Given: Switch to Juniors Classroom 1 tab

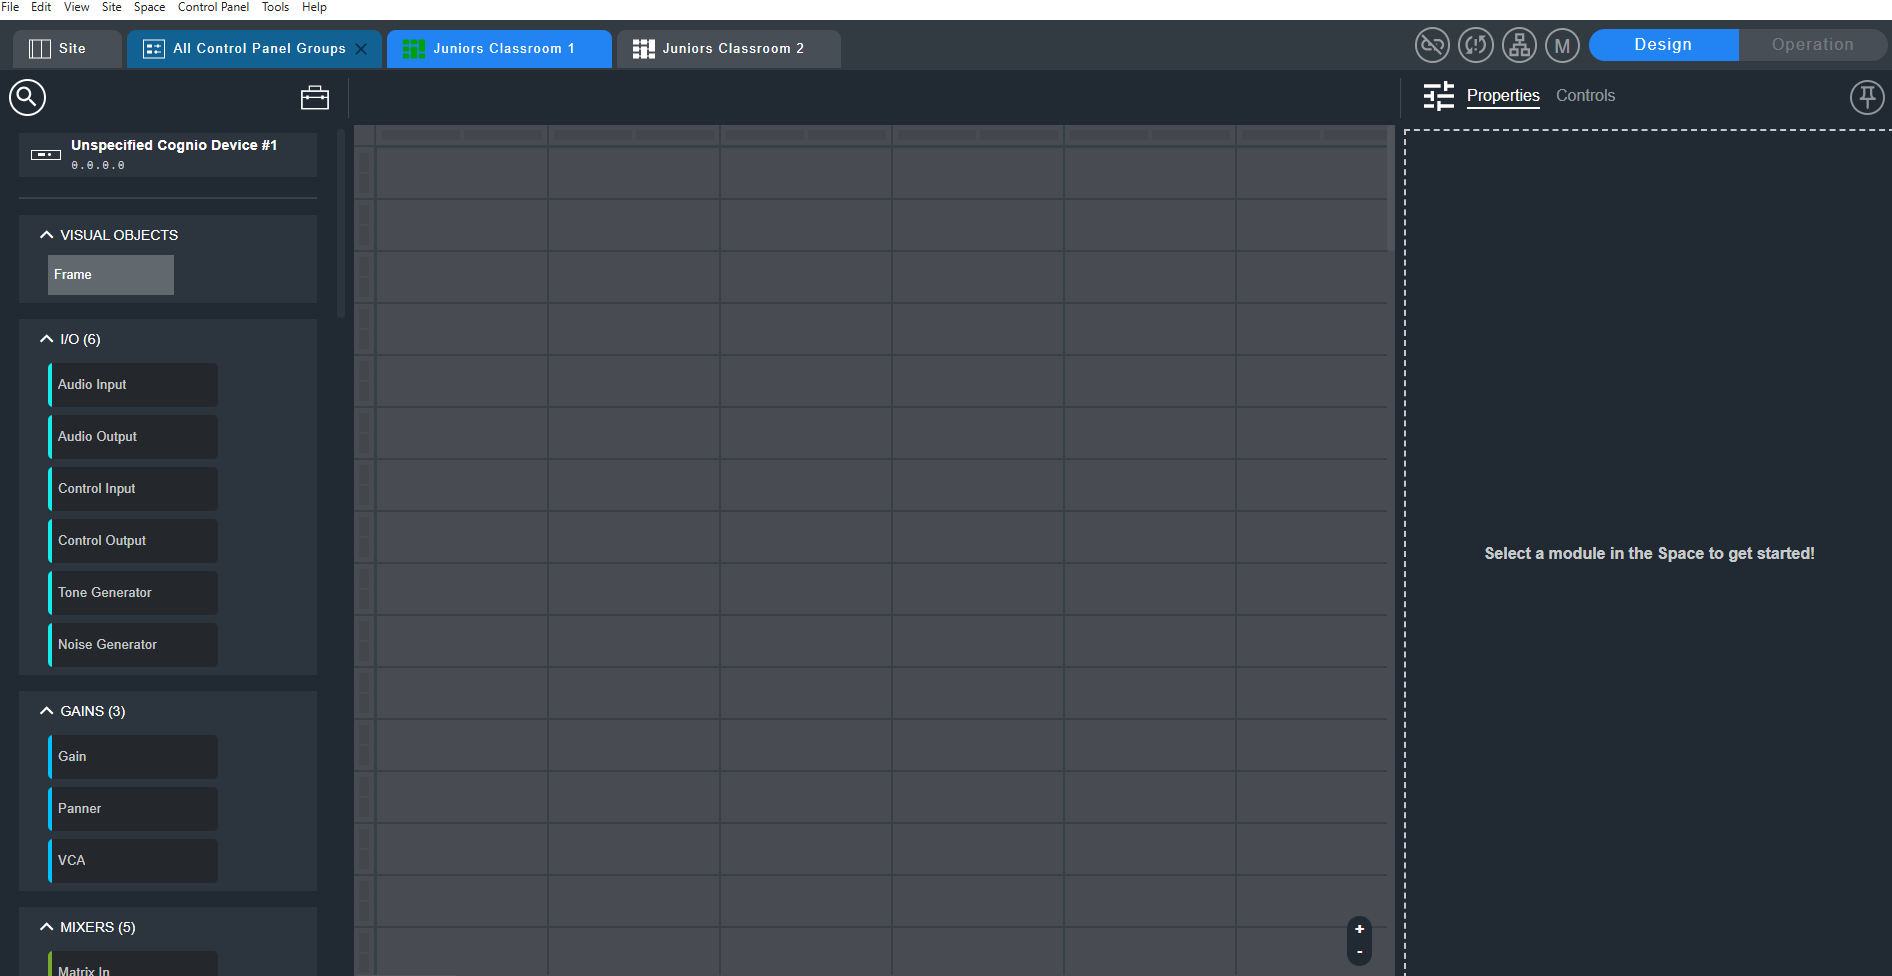Looking at the screenshot, I should 499,49.
